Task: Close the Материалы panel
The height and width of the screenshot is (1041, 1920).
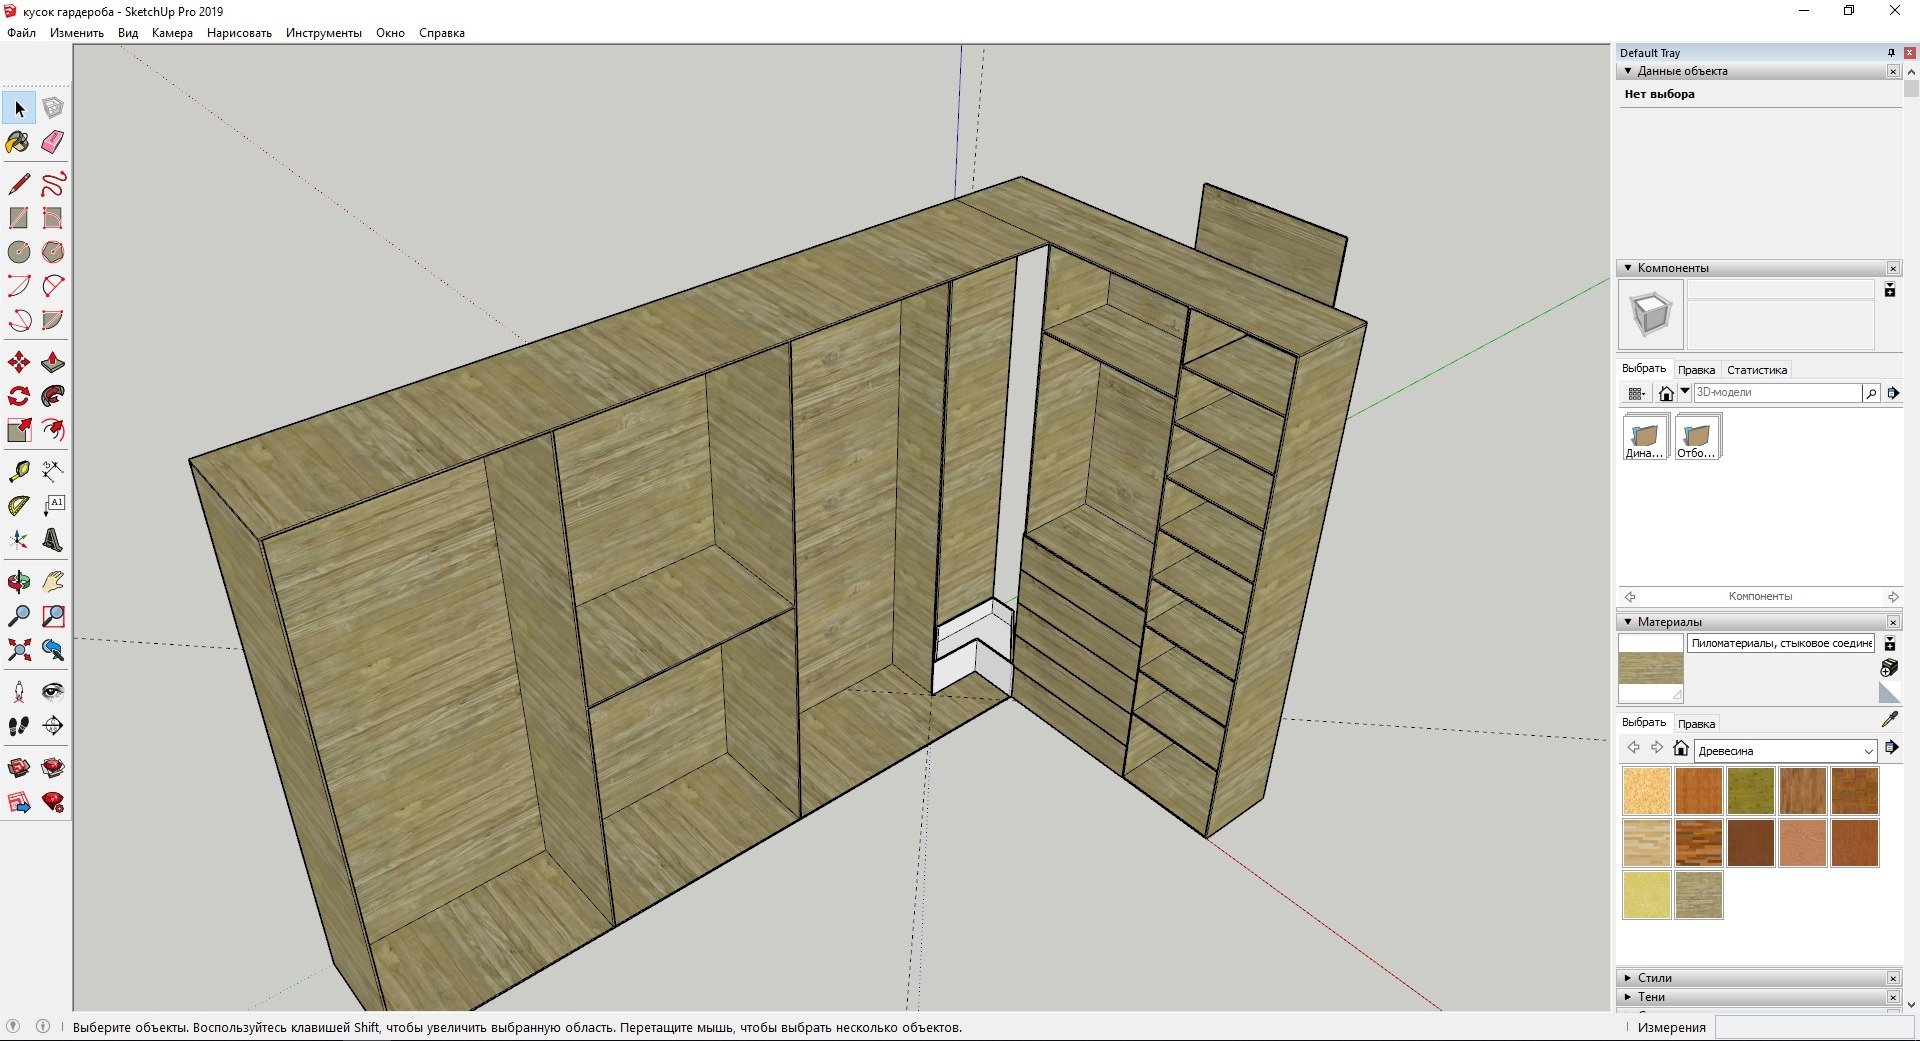Action: 1893,622
